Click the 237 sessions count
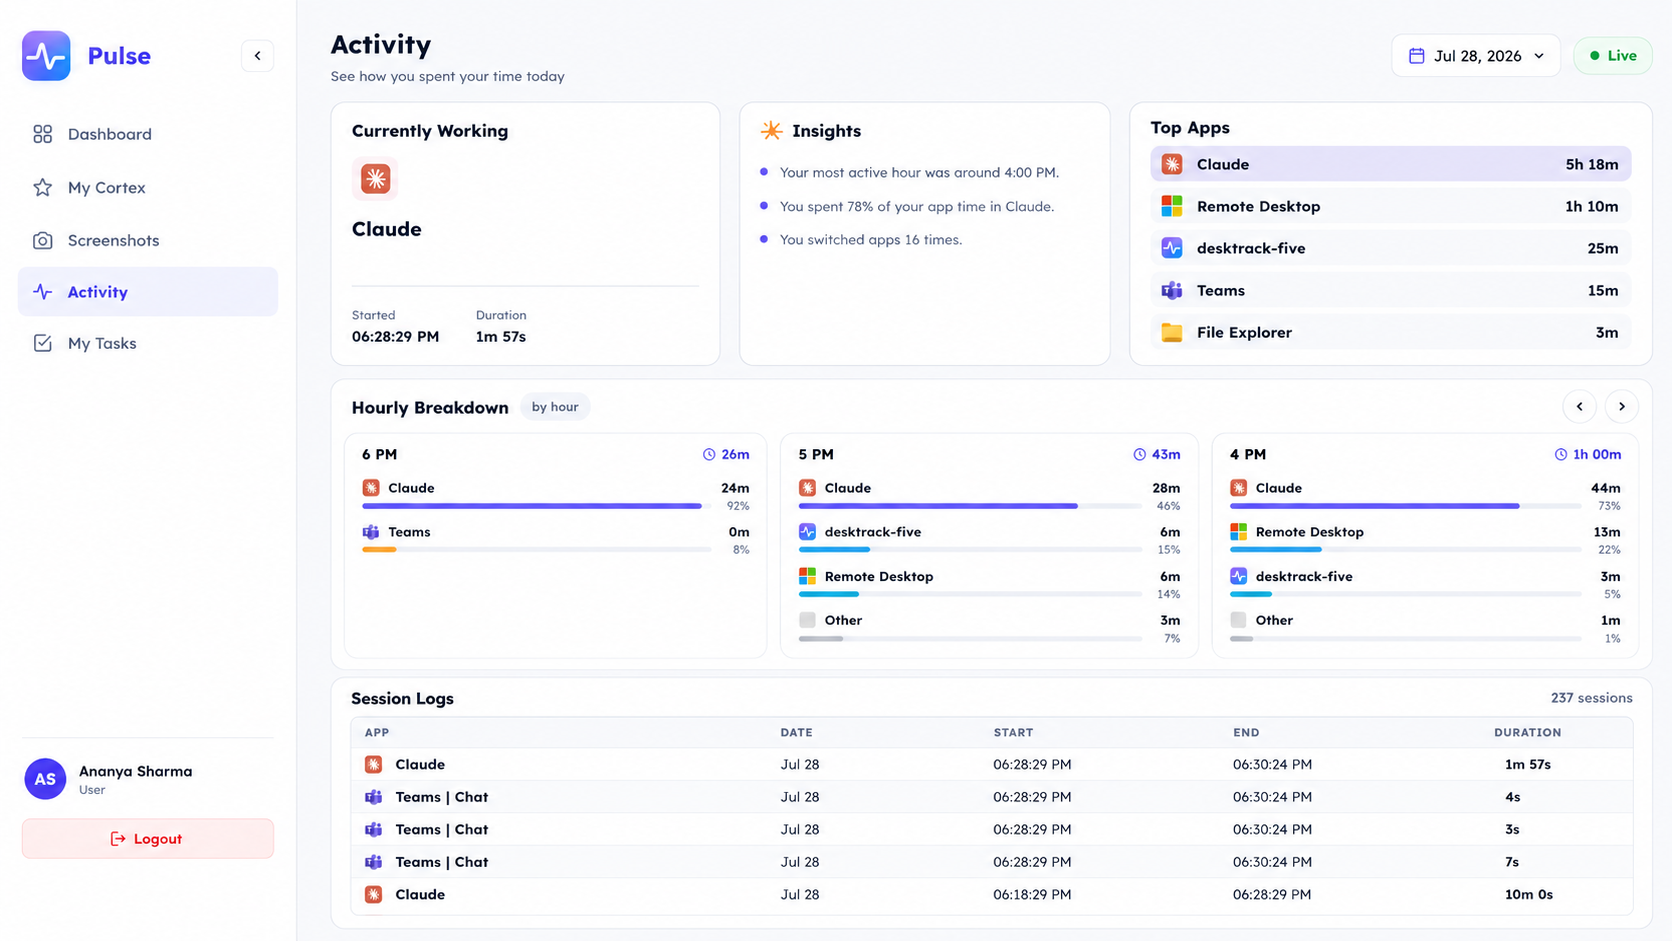Screen dimensions: 1672x941 pyautogui.click(x=1591, y=698)
